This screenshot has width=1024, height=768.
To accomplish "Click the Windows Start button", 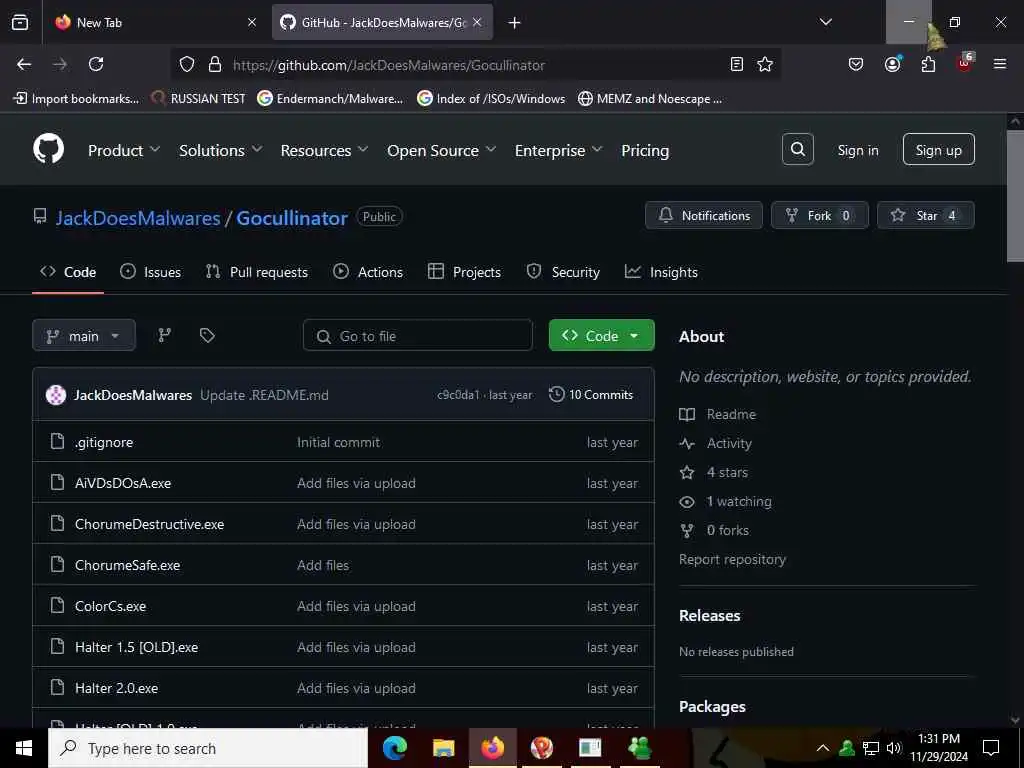I will tap(24, 748).
